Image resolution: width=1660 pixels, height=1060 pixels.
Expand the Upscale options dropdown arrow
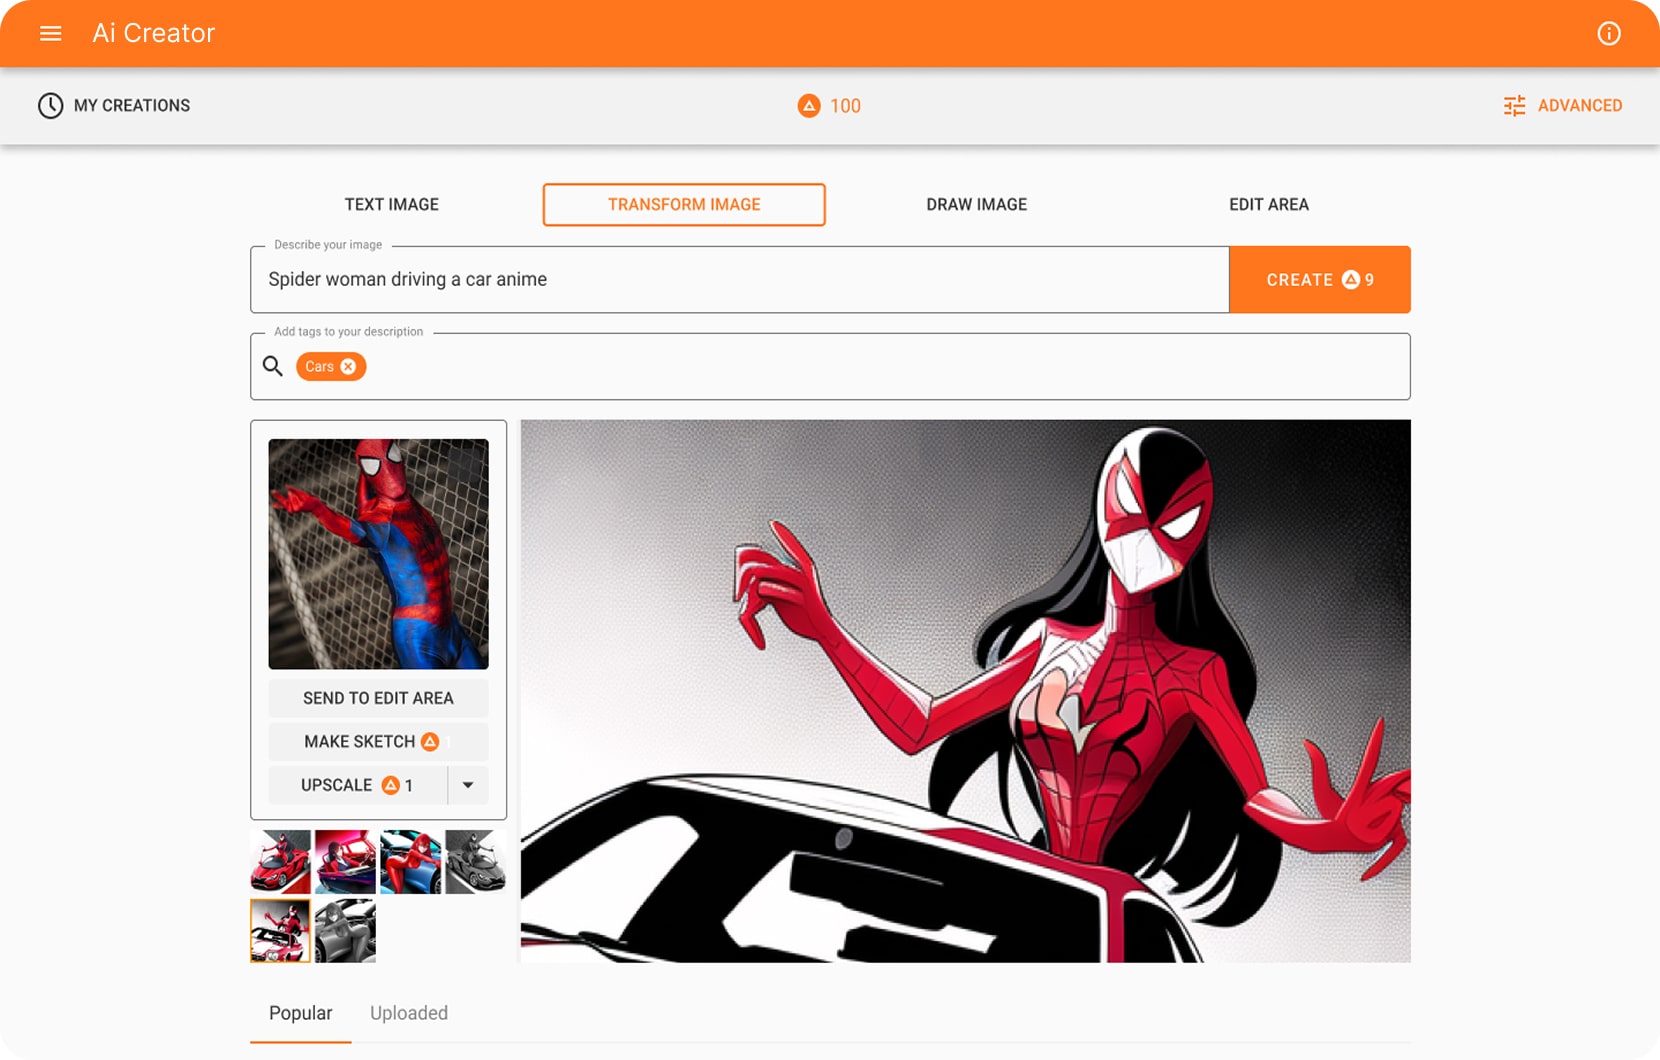[468, 786]
